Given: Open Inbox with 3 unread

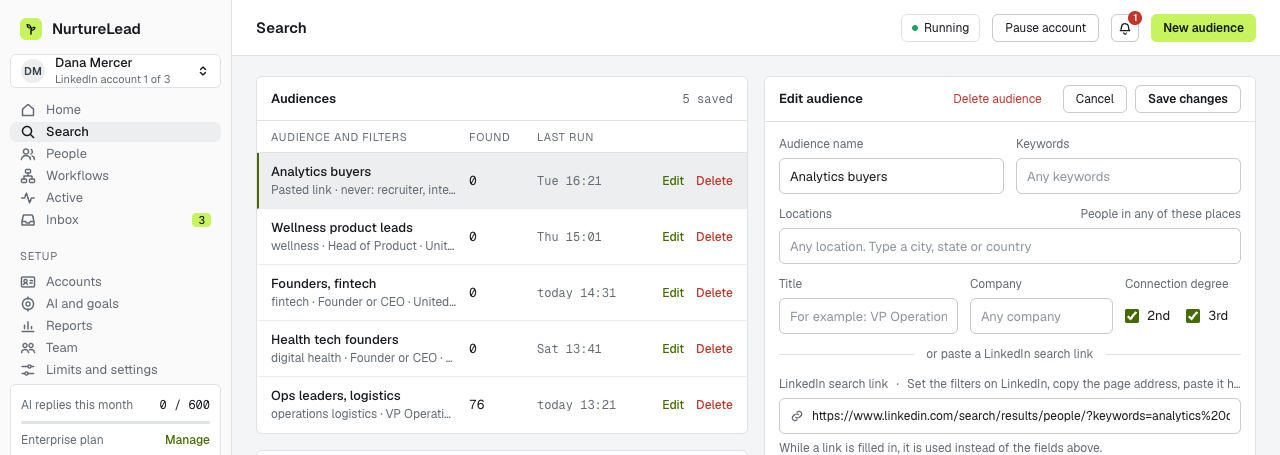Looking at the screenshot, I should [115, 220].
